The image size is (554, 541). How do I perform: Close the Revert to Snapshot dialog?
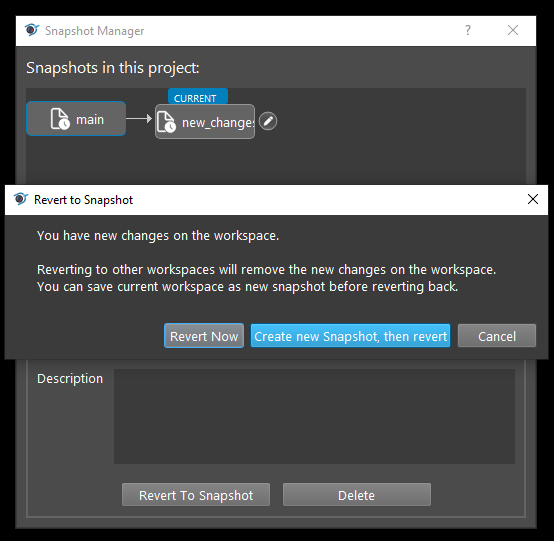tap(533, 199)
